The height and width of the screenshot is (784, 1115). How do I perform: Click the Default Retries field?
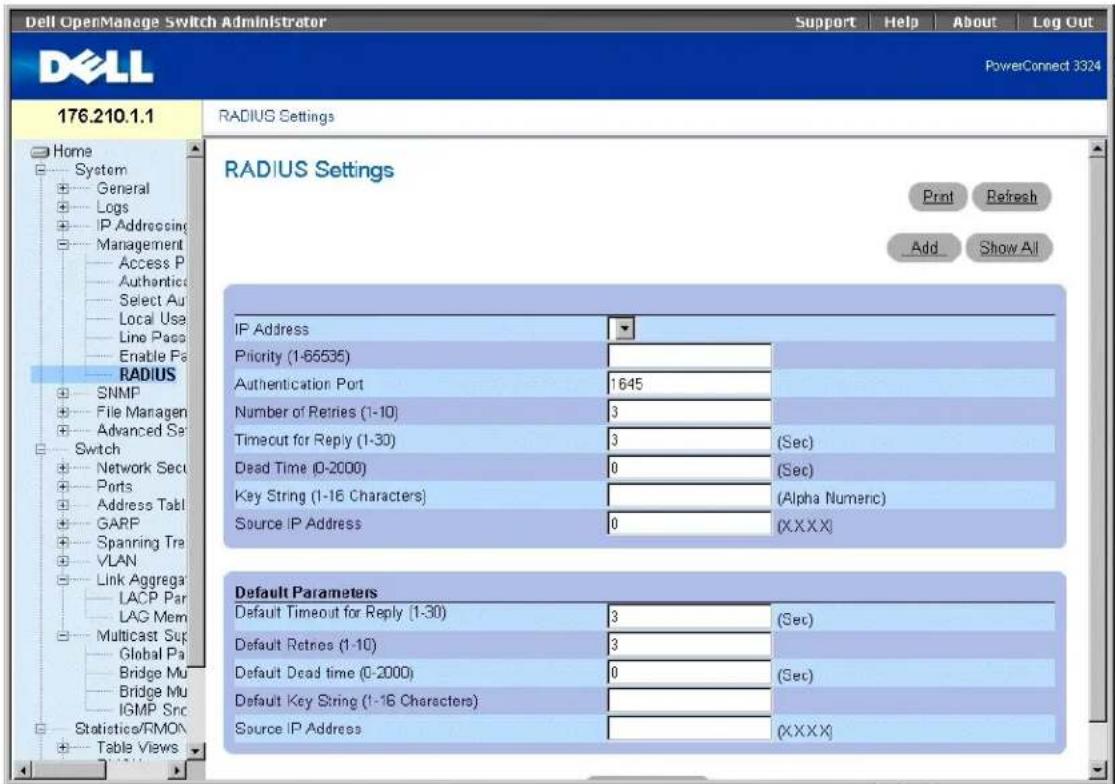point(689,645)
